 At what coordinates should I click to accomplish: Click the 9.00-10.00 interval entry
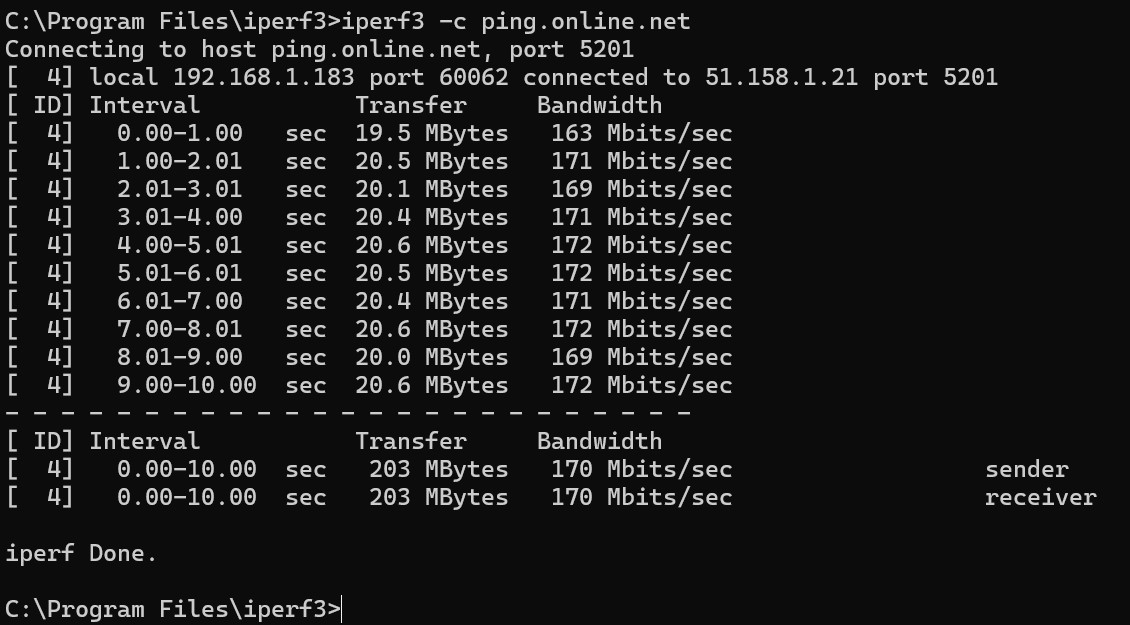[187, 386]
